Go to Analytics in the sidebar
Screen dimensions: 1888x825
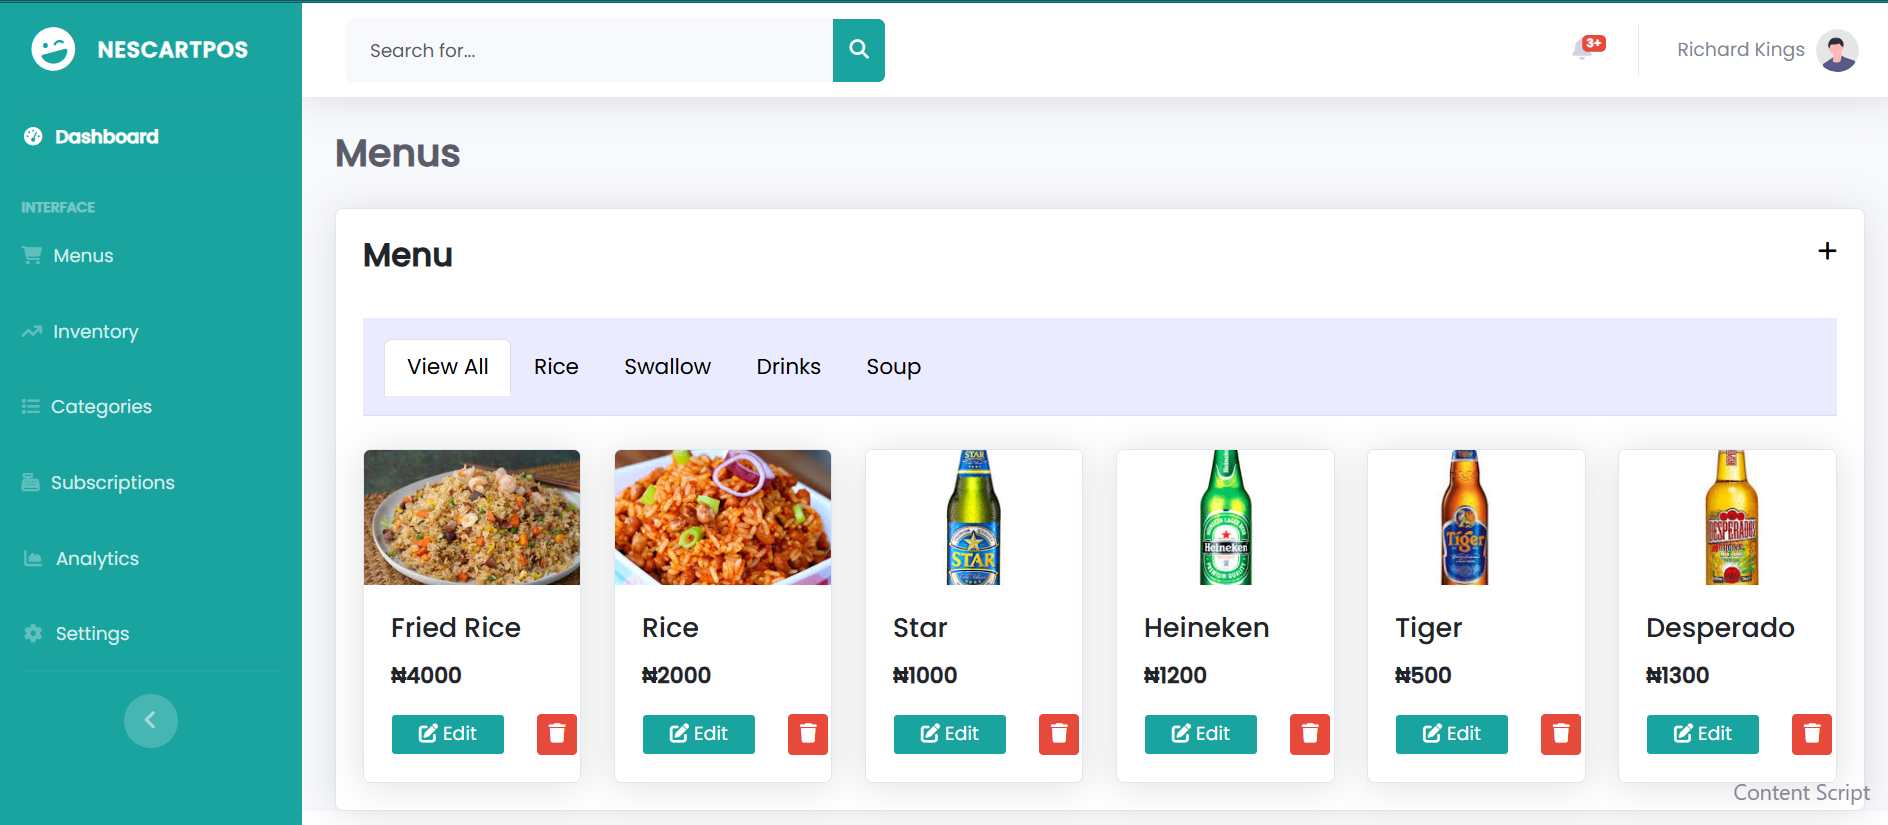tap(97, 559)
